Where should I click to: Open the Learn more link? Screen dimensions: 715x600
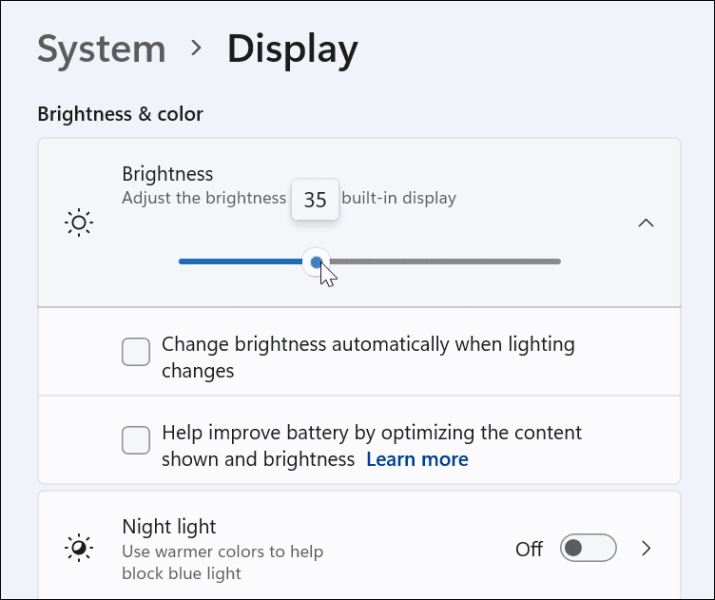(417, 459)
